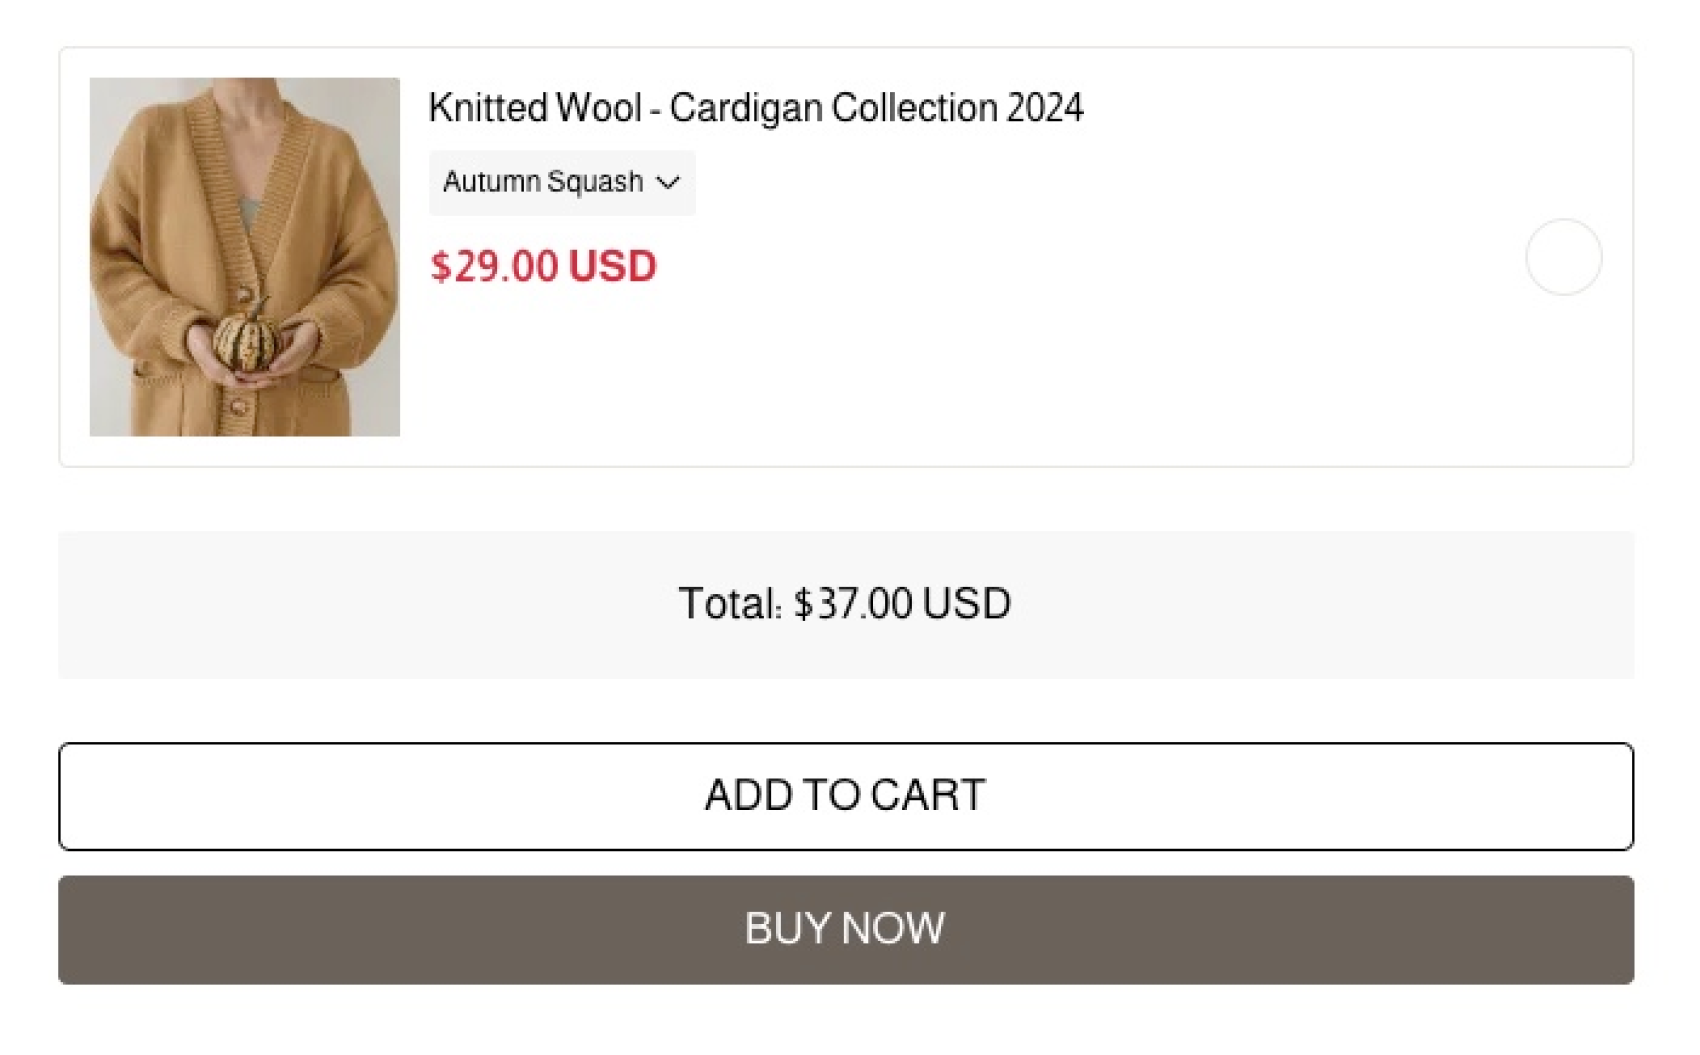Click the Total $37.00 USD bar

(845, 604)
